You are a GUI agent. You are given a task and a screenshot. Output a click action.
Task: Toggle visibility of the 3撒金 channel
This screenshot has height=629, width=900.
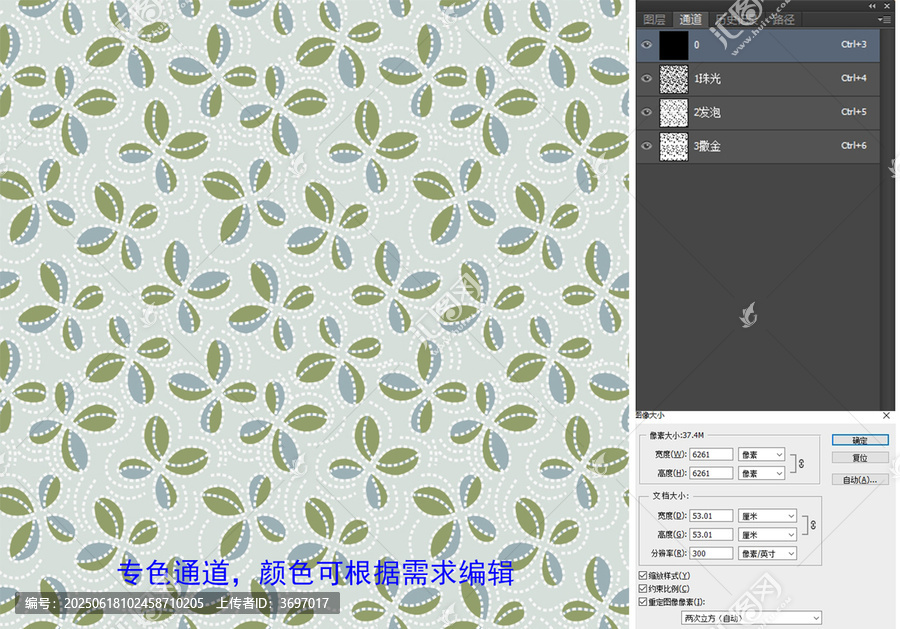coord(647,146)
